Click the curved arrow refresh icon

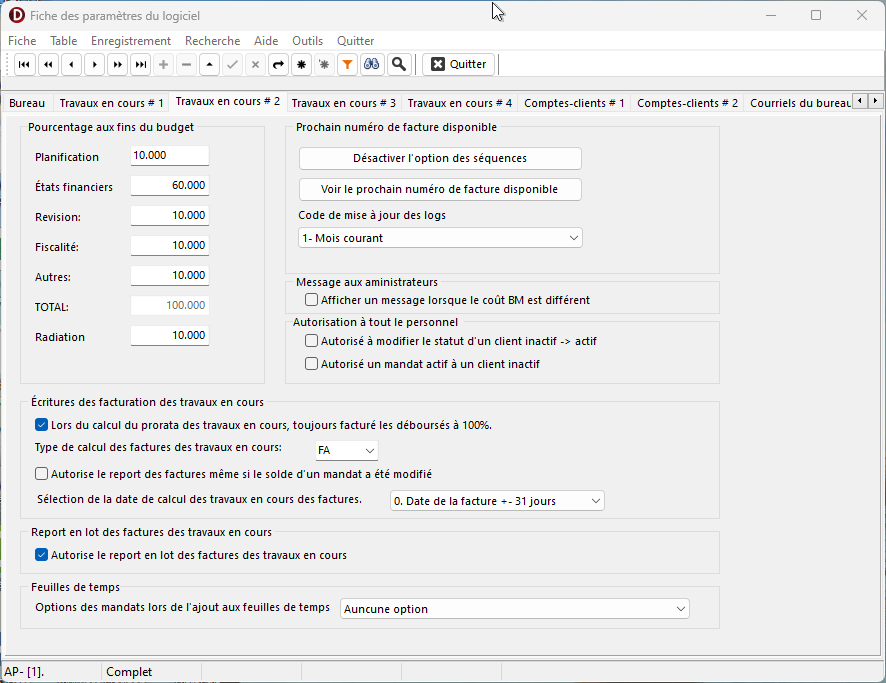click(279, 64)
